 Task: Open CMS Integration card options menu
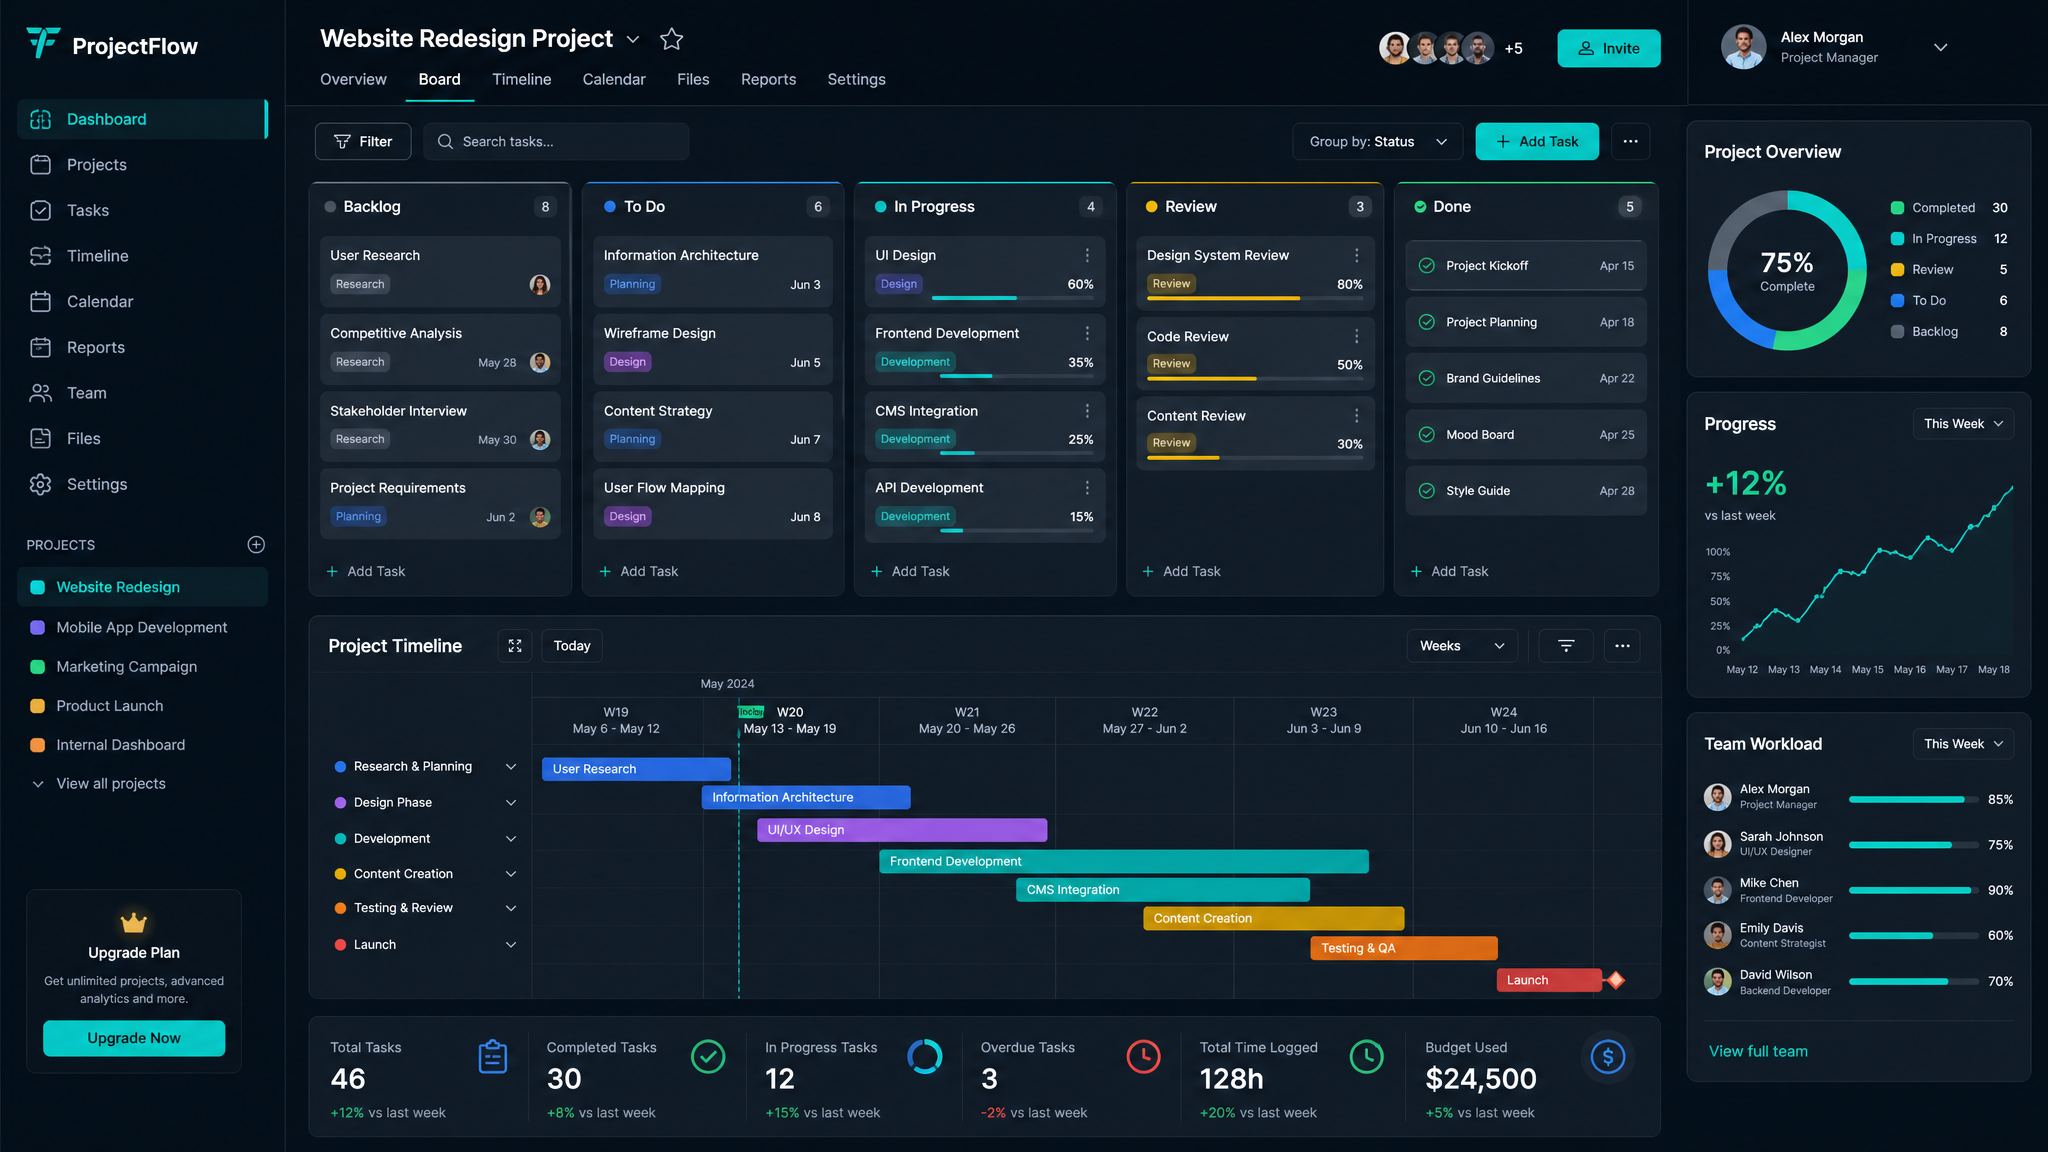click(1087, 411)
